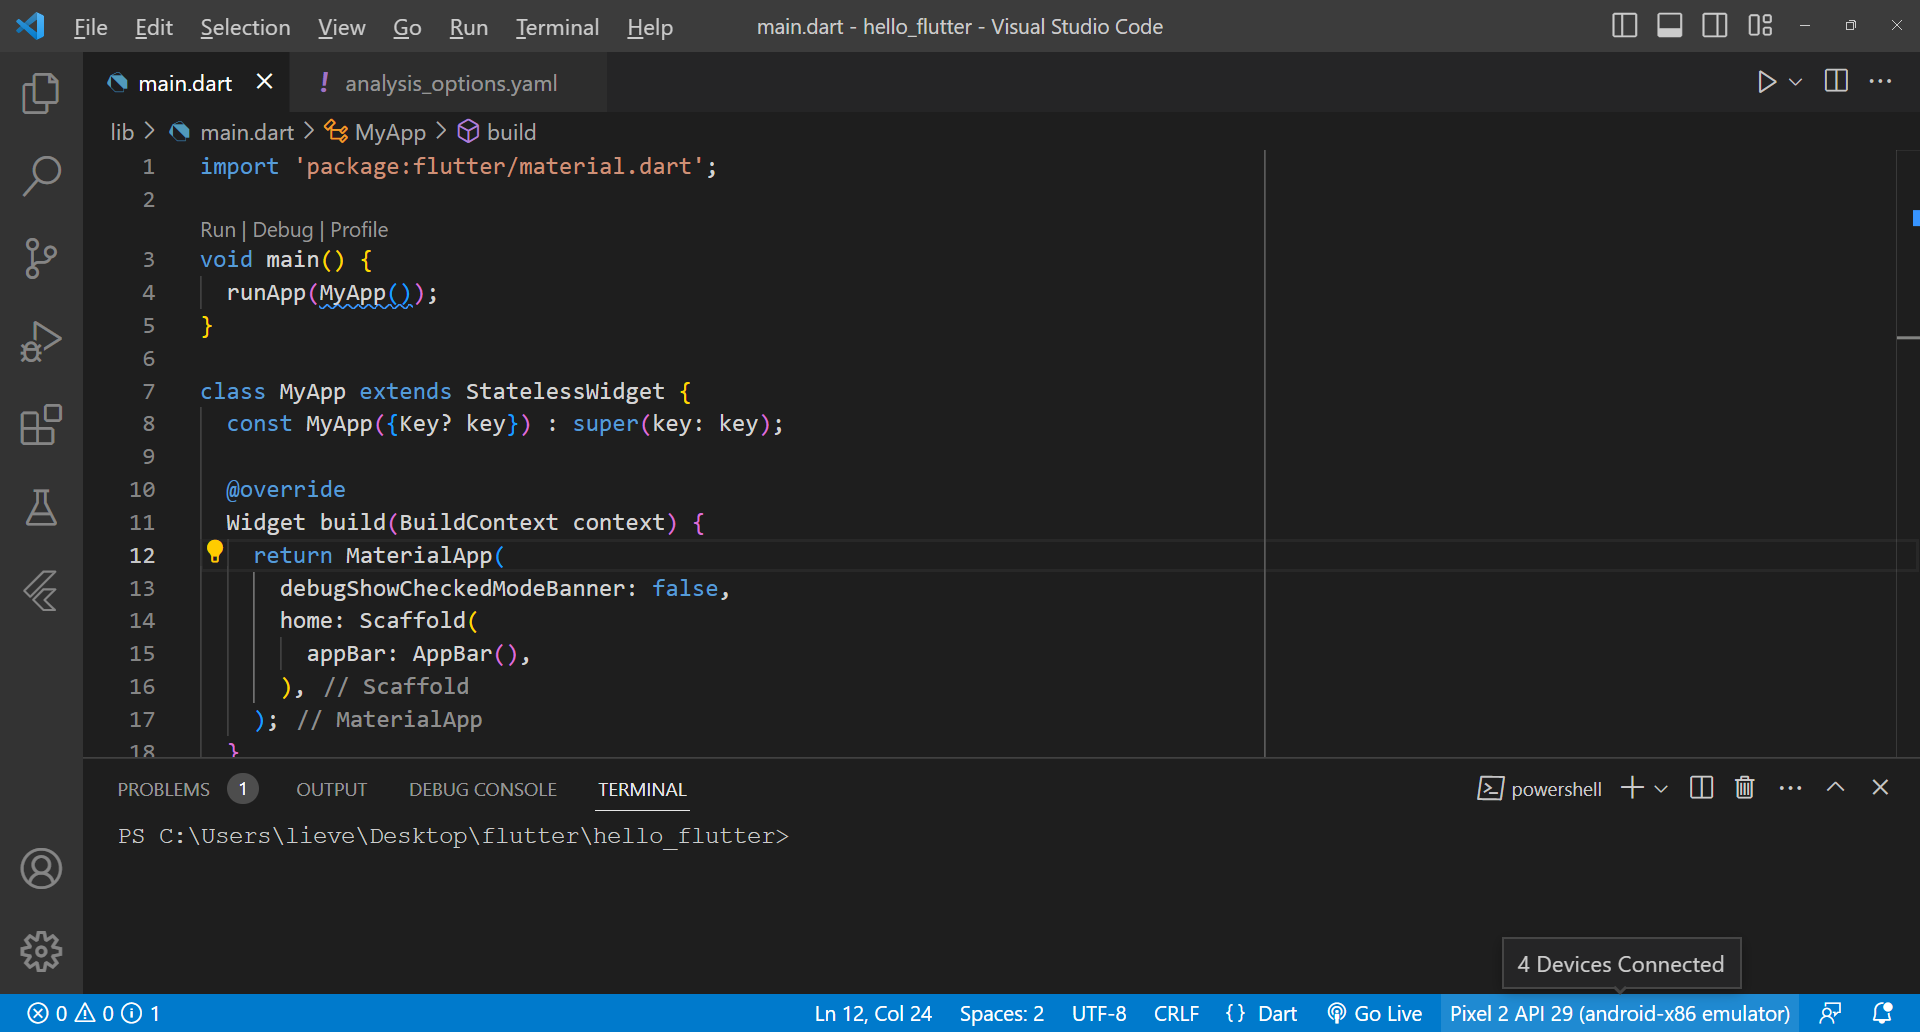Screen dimensions: 1920x1032
Task: Kill the terminal with trash icon
Action: coord(1745,788)
